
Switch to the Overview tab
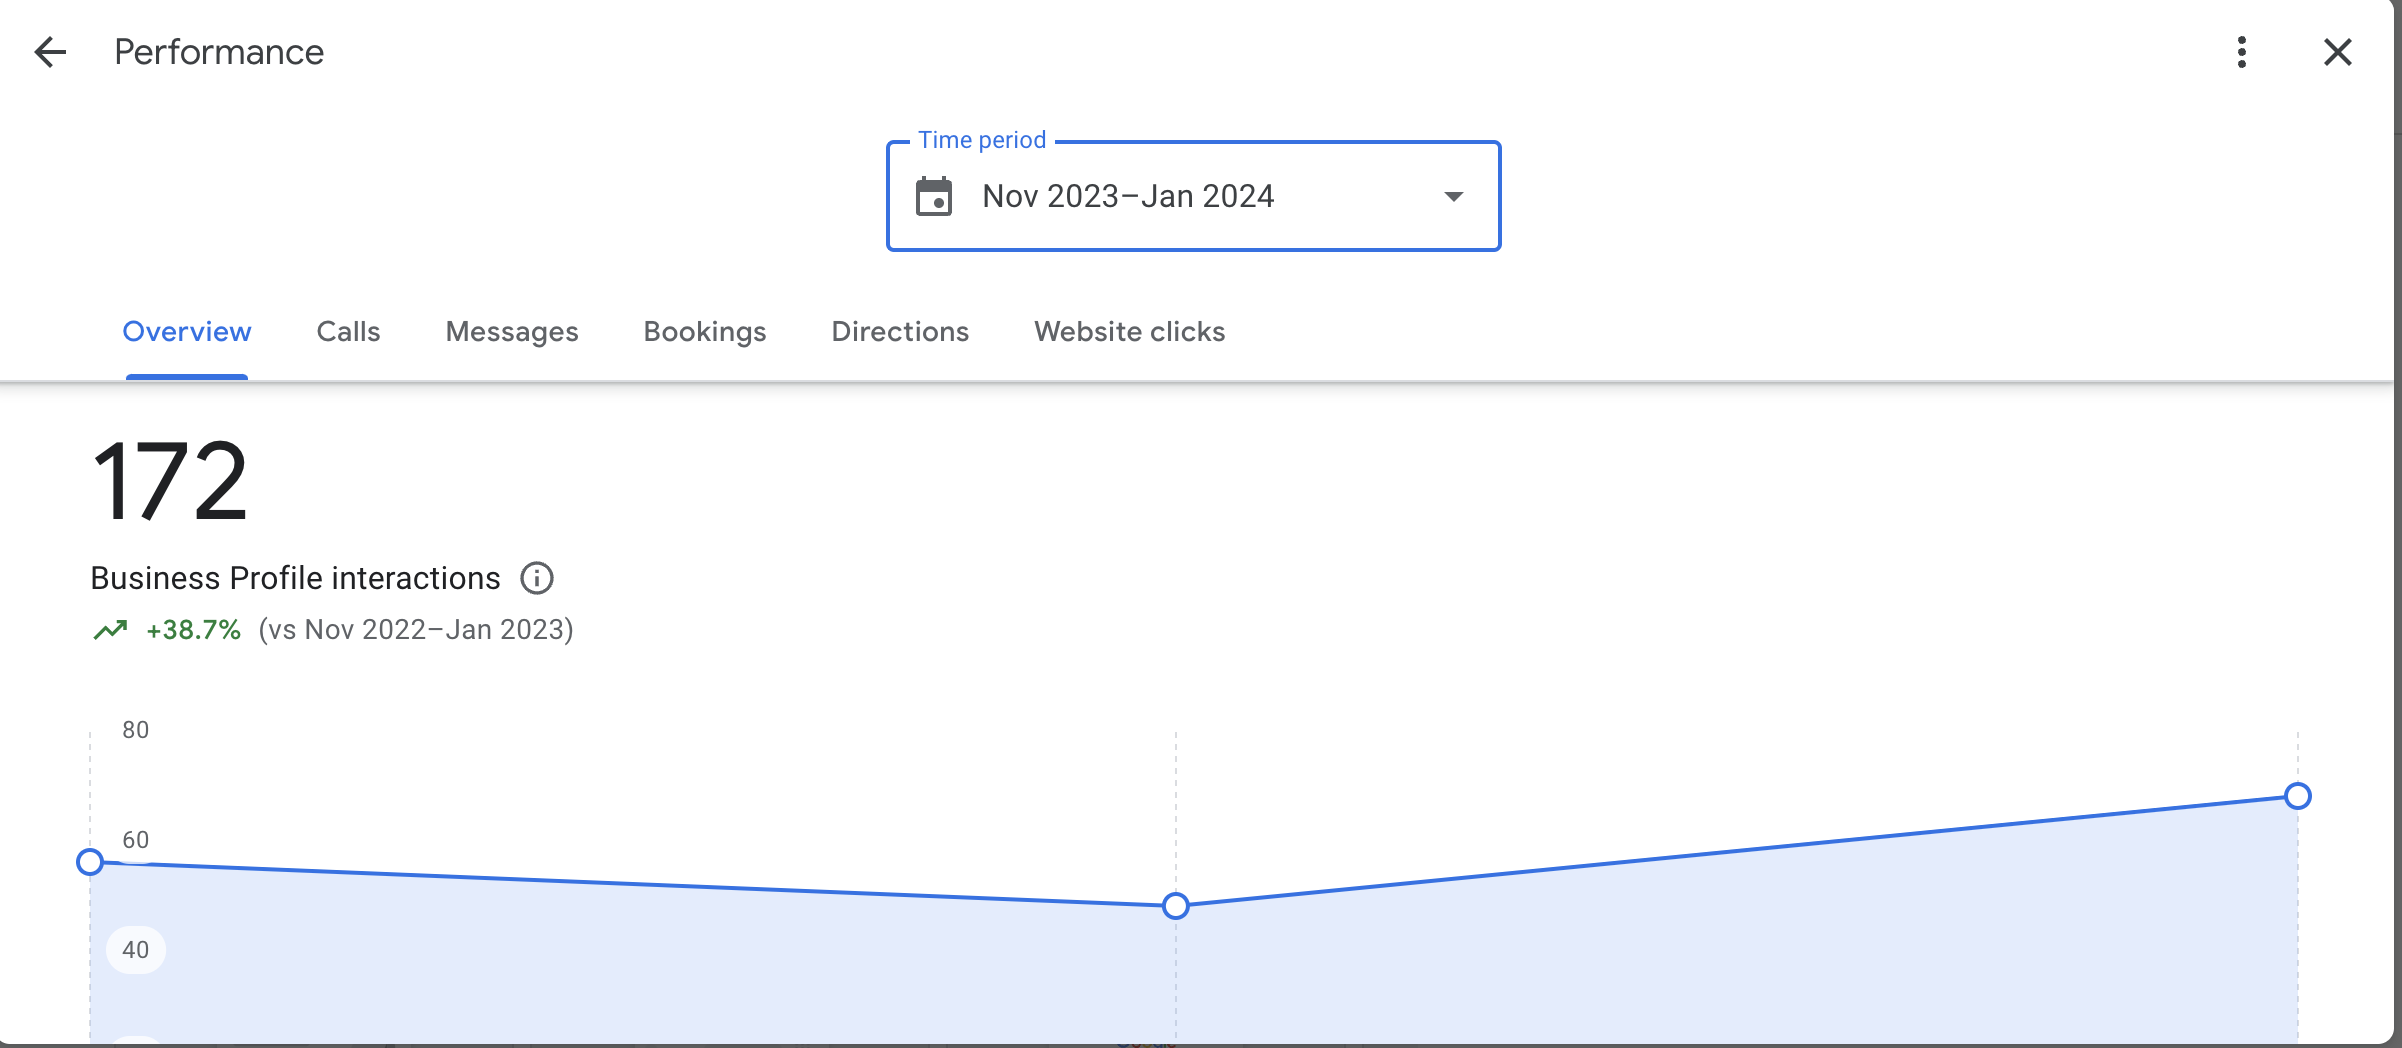[187, 332]
